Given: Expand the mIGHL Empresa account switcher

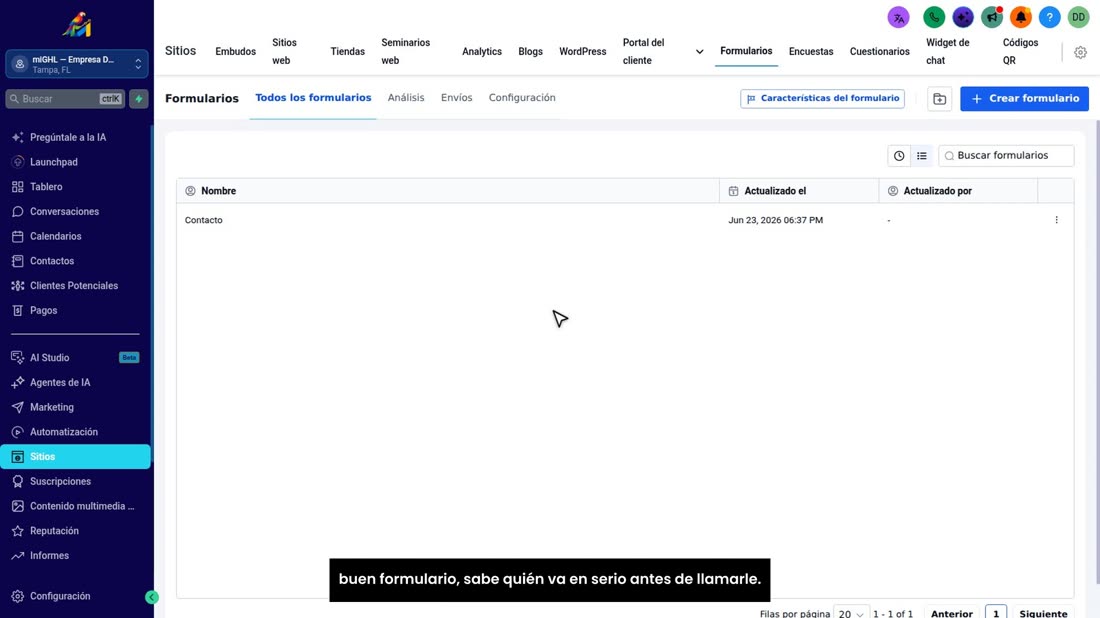Looking at the screenshot, I should point(76,64).
